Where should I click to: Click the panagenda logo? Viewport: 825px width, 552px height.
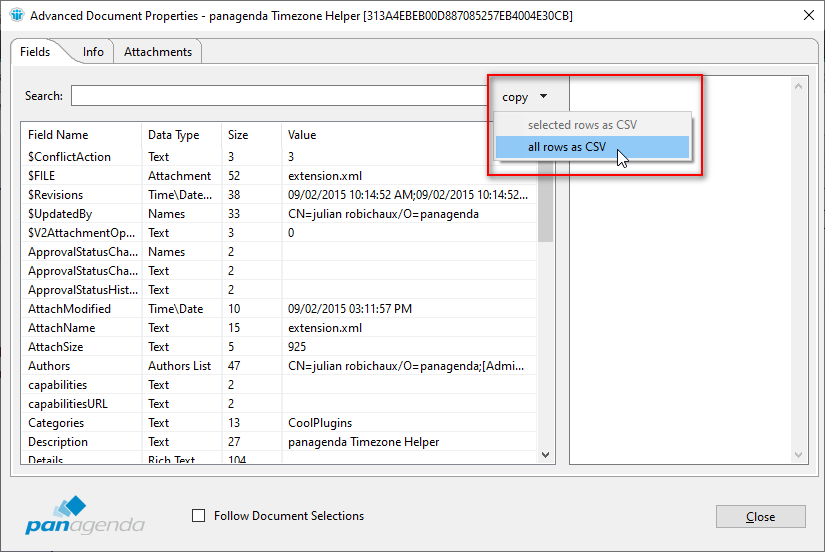pos(85,515)
